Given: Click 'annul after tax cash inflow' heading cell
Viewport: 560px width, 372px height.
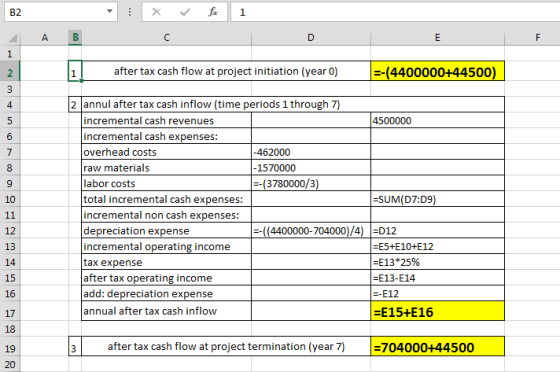Looking at the screenshot, I should click(x=293, y=104).
